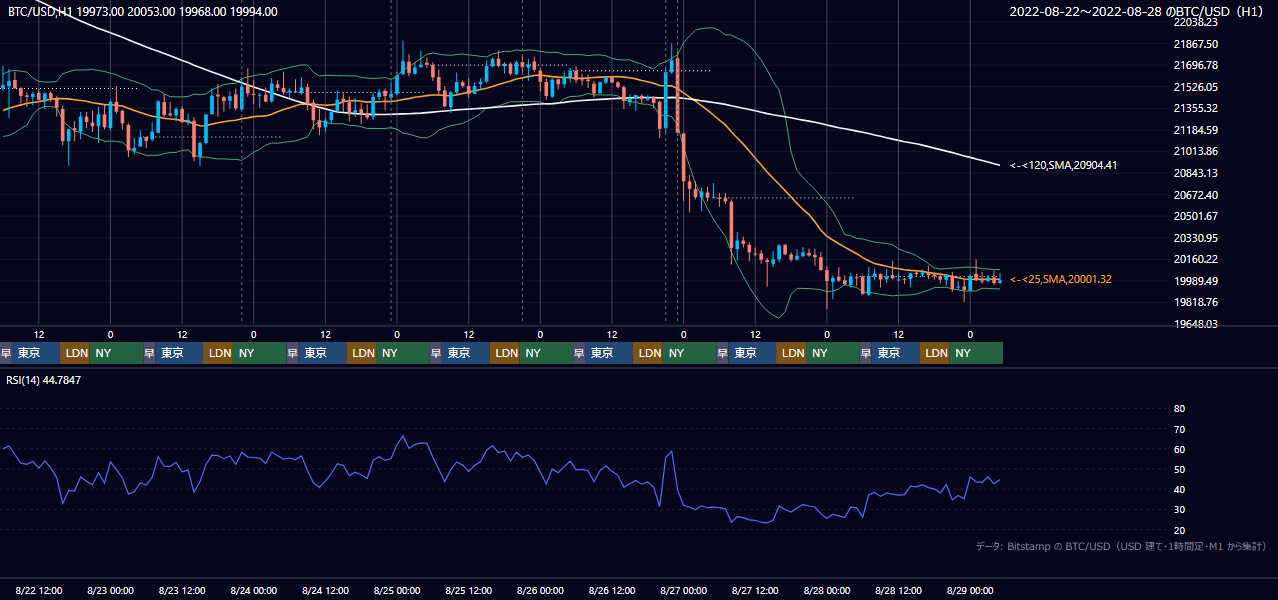Select the 8/29 00:00 time label

pyautogui.click(x=970, y=590)
